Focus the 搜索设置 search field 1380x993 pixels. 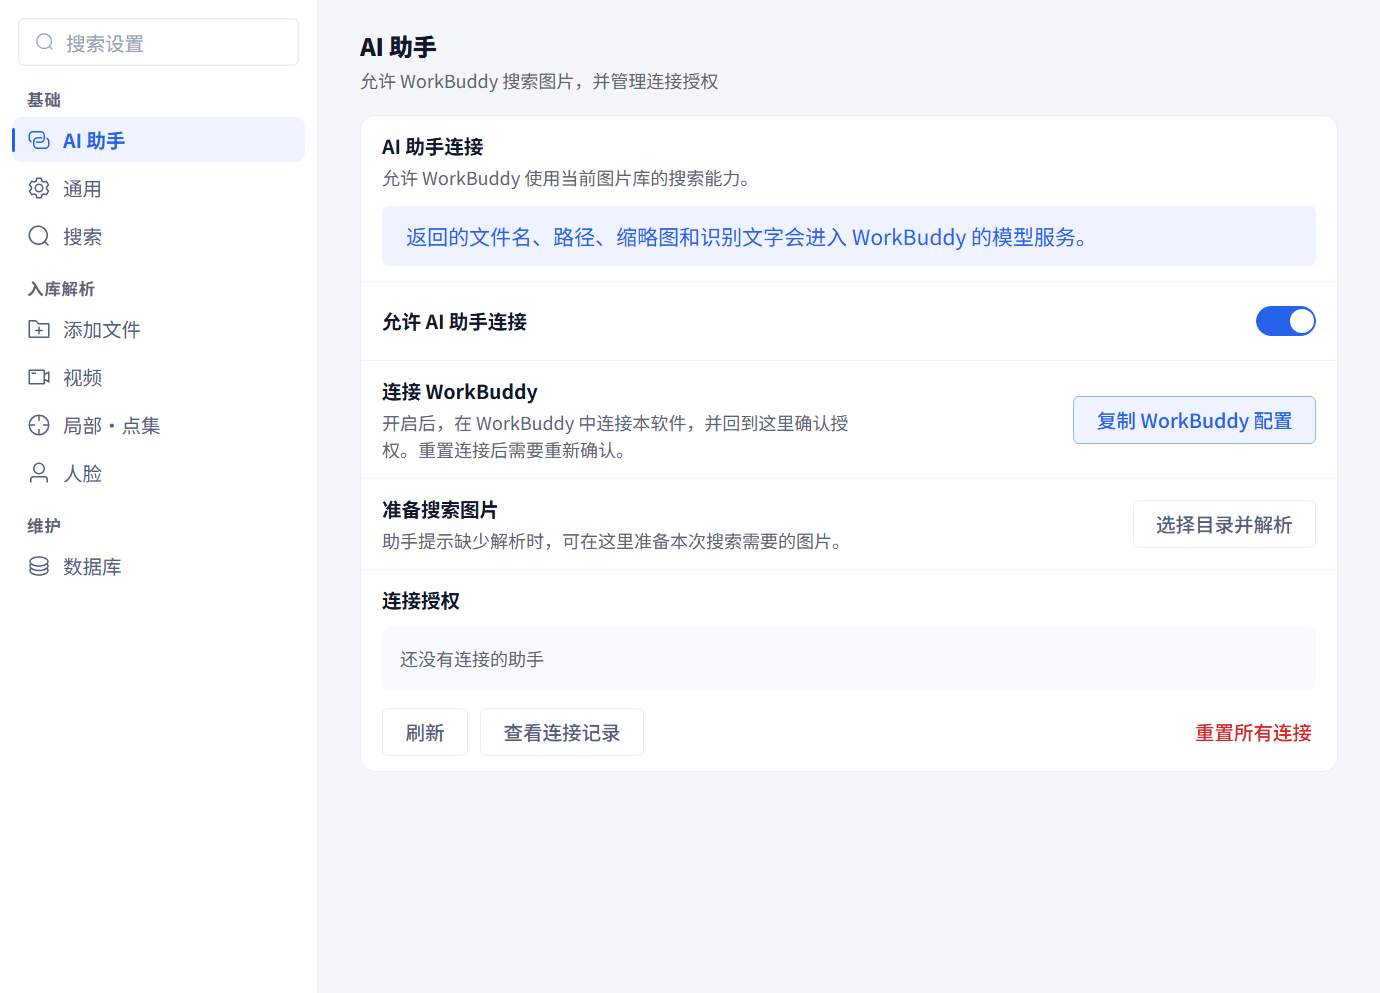[159, 42]
